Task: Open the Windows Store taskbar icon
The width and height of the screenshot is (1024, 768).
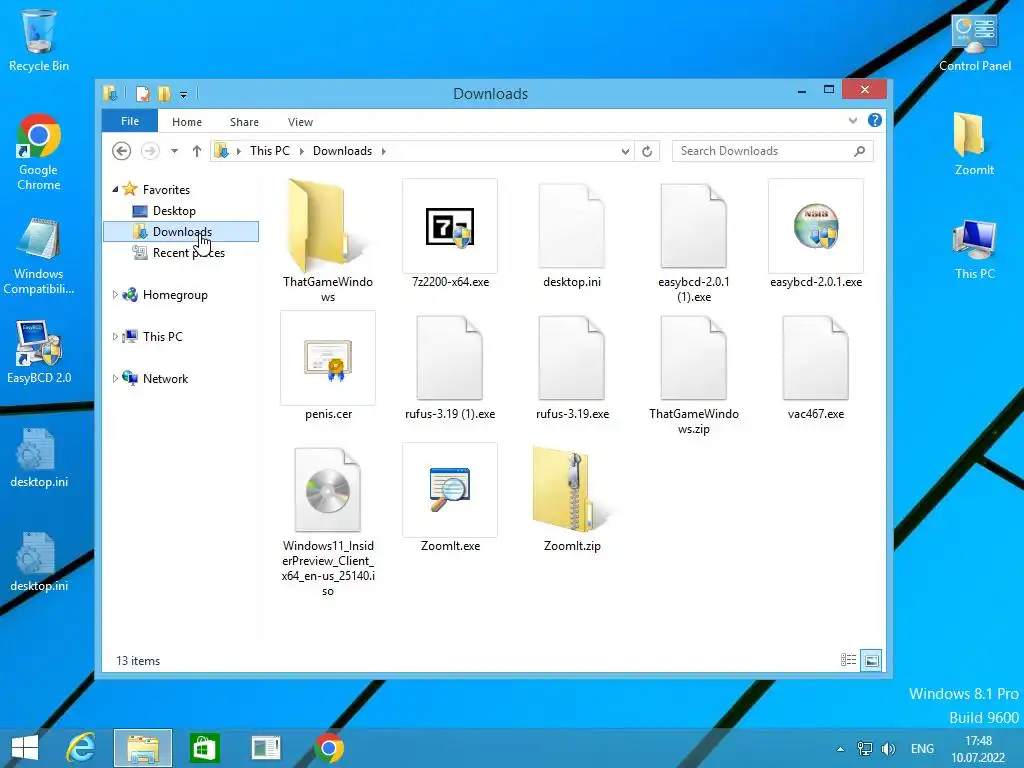Action: [x=204, y=748]
